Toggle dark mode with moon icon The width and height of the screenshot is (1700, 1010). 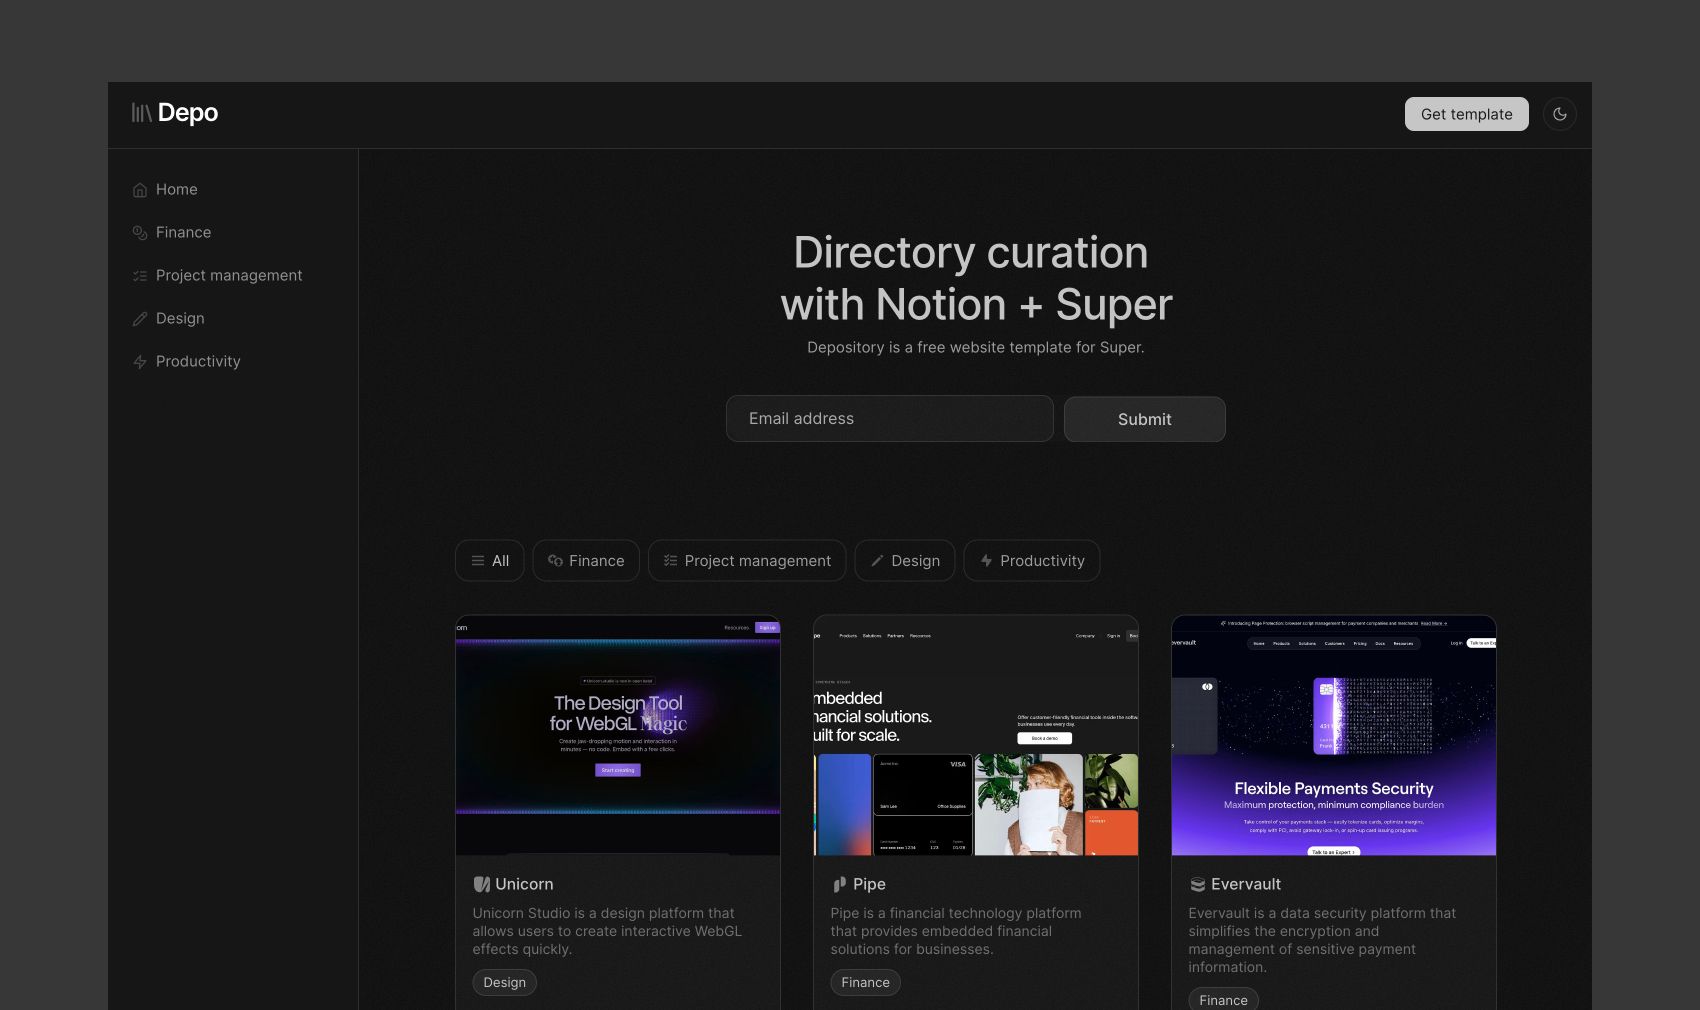click(x=1560, y=114)
